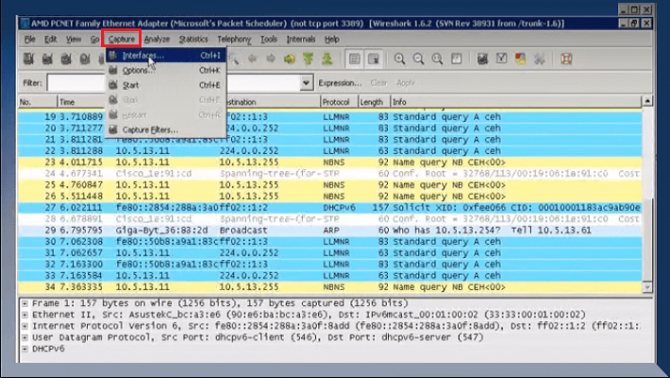Select packet 28 Spanning-tree STP row
Viewport: 670px width, 378px height.
[x=330, y=219]
